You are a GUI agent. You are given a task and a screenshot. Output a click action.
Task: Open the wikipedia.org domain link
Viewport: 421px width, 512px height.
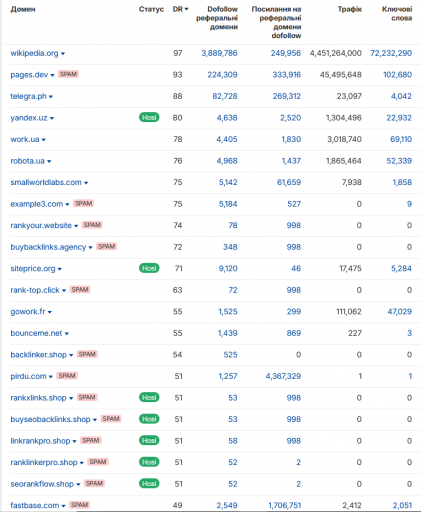coord(34,53)
